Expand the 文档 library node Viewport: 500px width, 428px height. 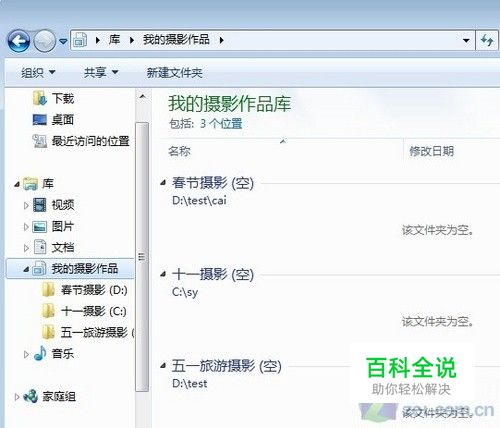pos(26,248)
